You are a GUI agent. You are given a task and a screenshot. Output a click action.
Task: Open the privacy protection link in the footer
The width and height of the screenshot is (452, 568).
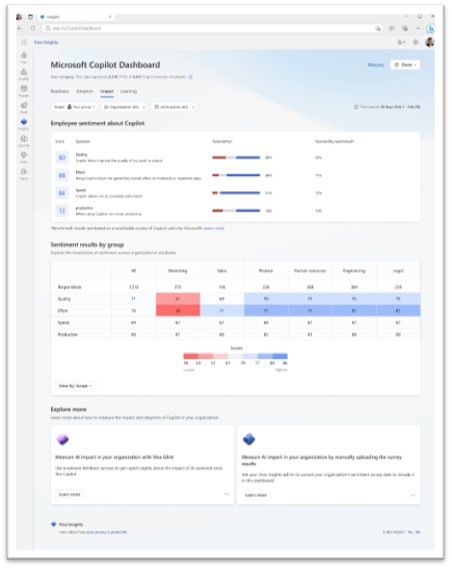click(x=106, y=532)
